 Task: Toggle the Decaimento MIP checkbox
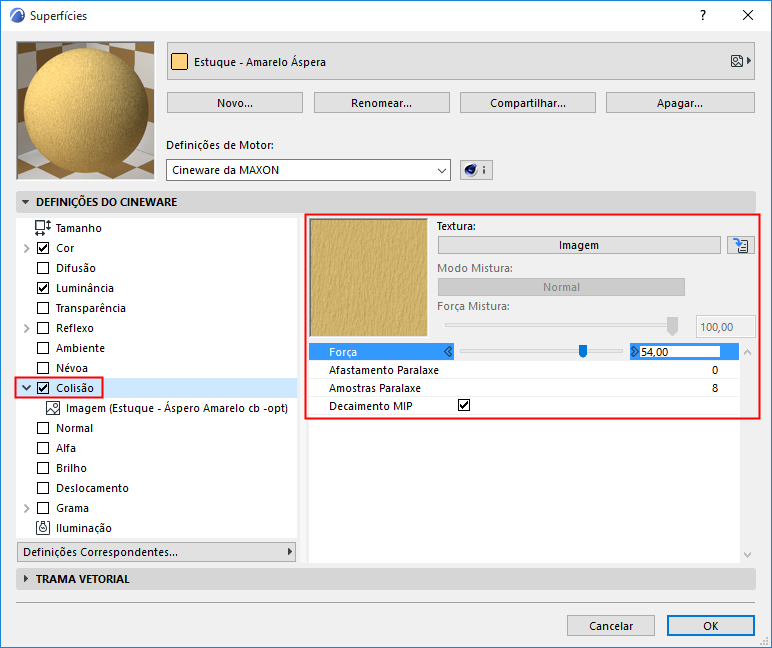(464, 405)
